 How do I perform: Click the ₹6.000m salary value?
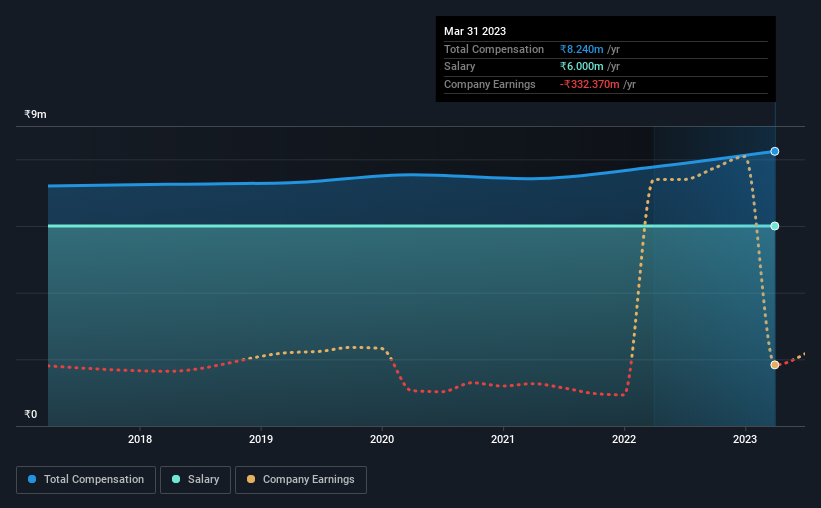click(581, 67)
